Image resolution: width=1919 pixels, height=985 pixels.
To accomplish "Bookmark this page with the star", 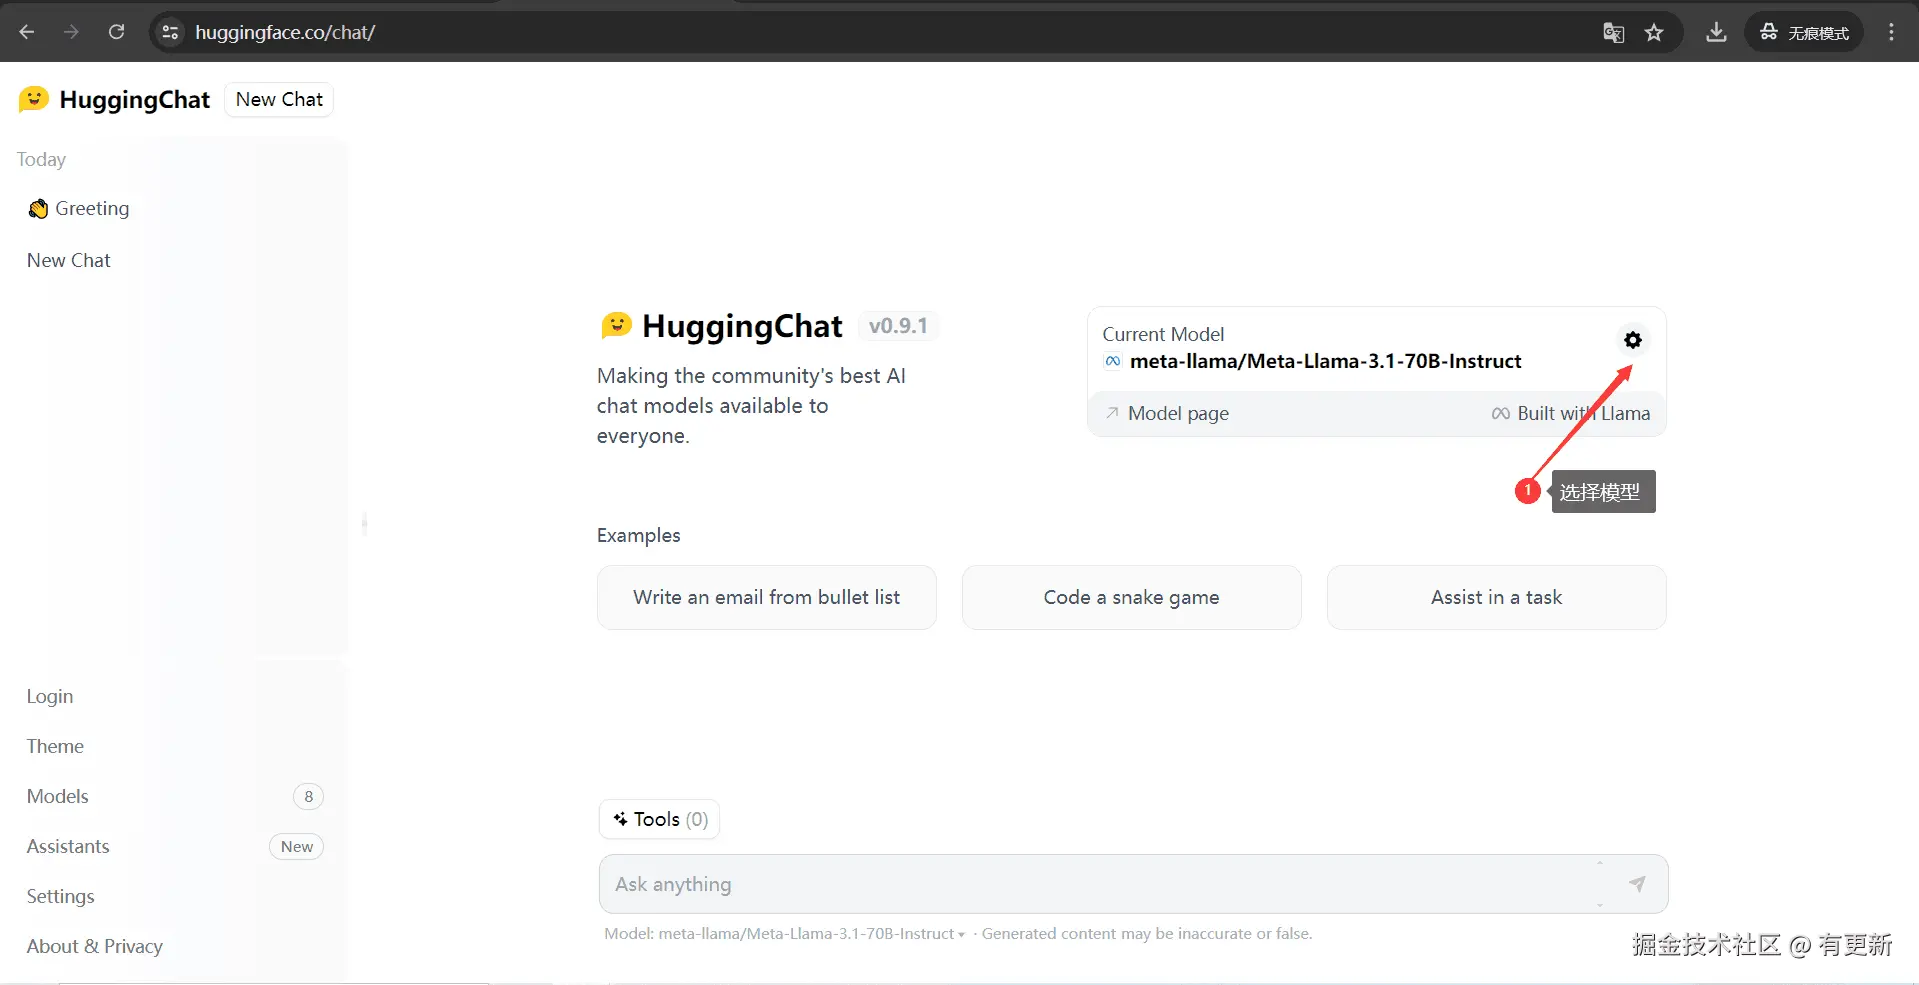I will pyautogui.click(x=1654, y=32).
